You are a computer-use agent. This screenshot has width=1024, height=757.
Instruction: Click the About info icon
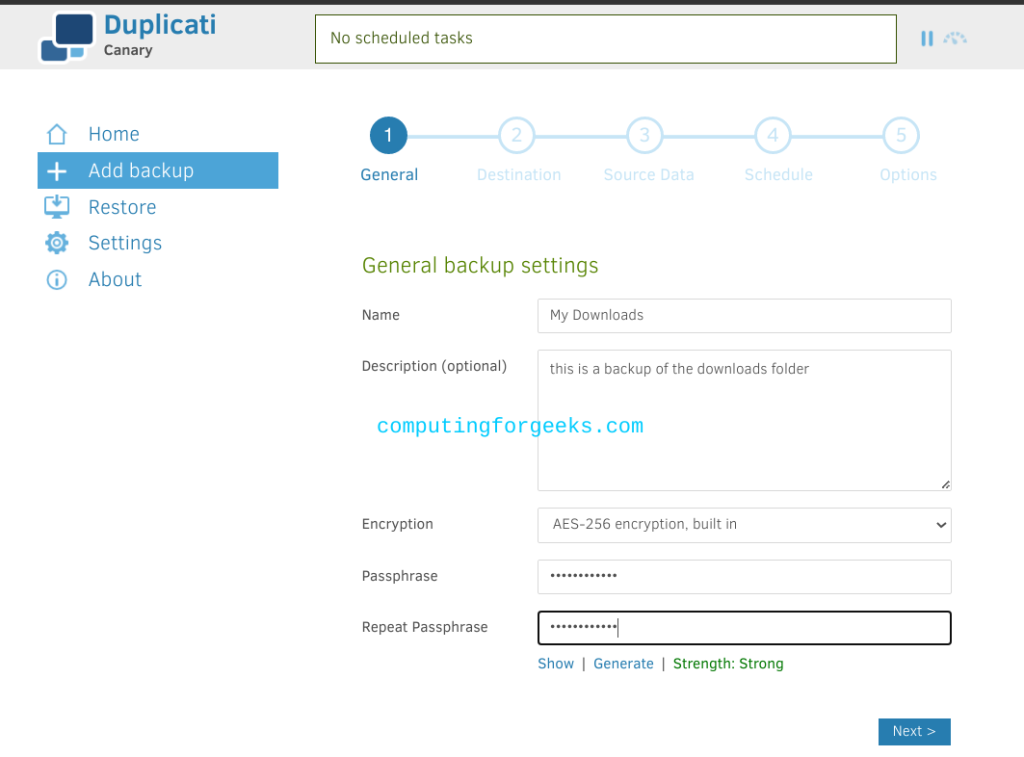57,279
